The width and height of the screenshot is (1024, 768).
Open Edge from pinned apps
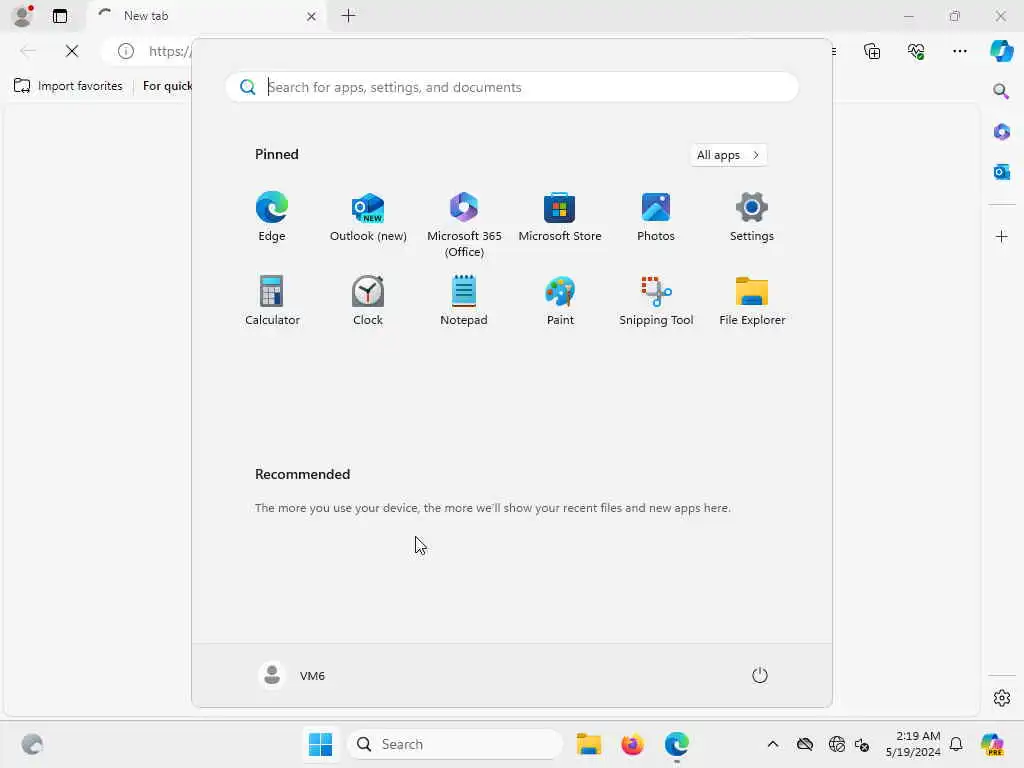272,217
